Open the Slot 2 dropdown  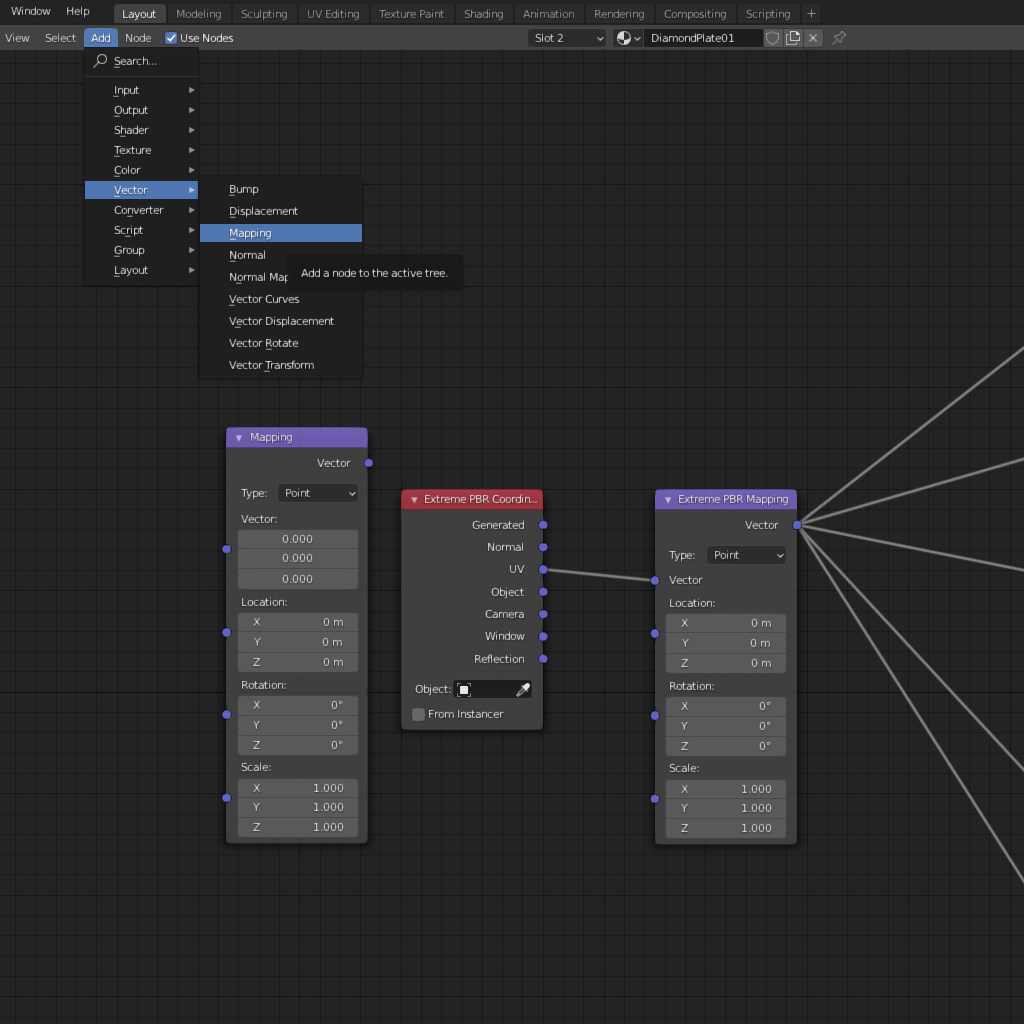click(568, 38)
